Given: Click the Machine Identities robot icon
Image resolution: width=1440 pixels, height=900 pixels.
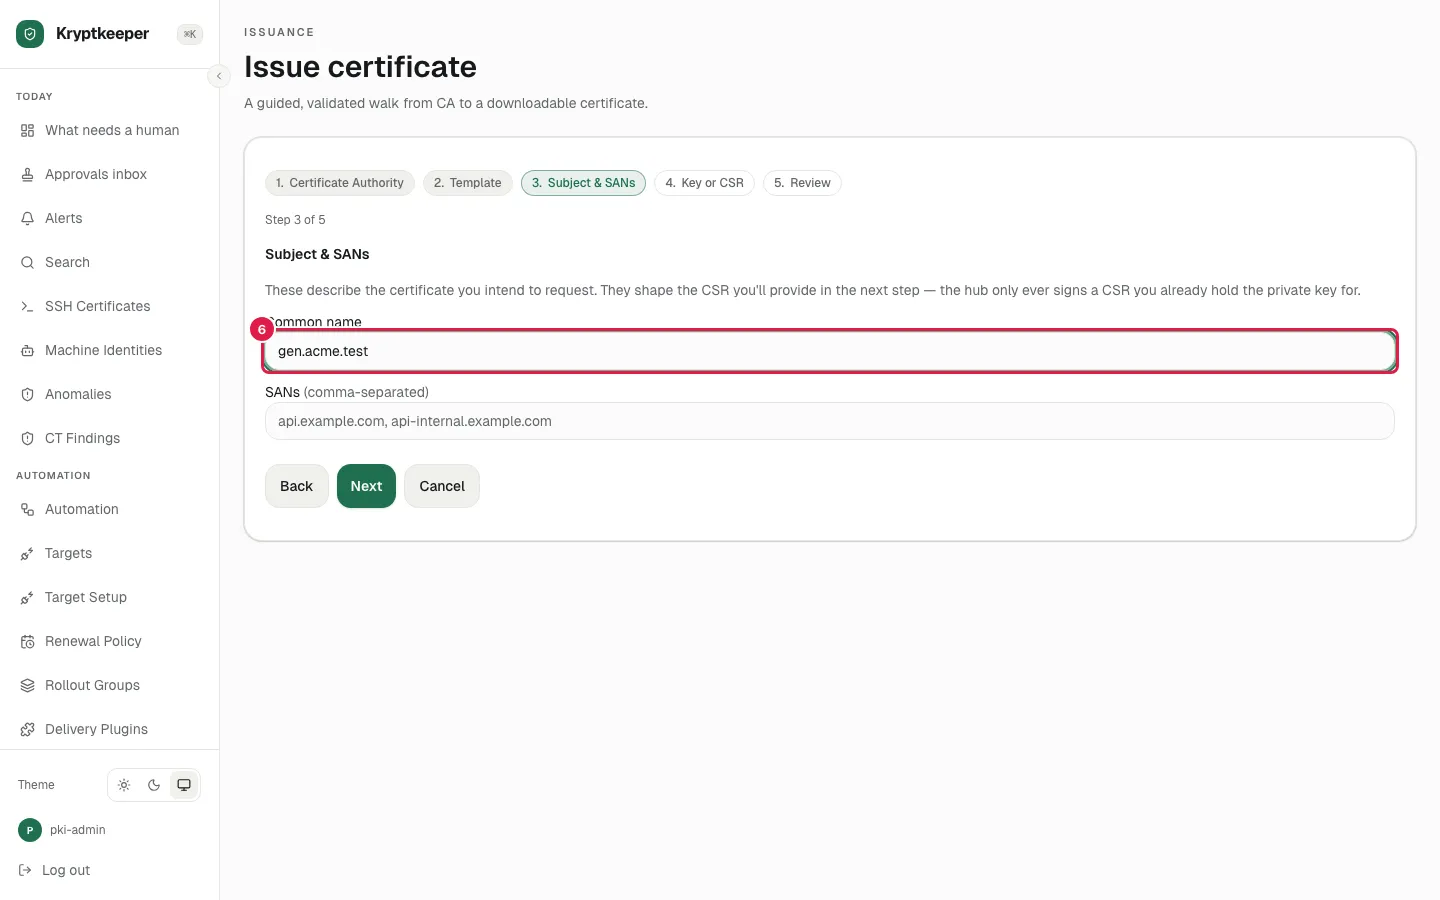Looking at the screenshot, I should point(27,351).
